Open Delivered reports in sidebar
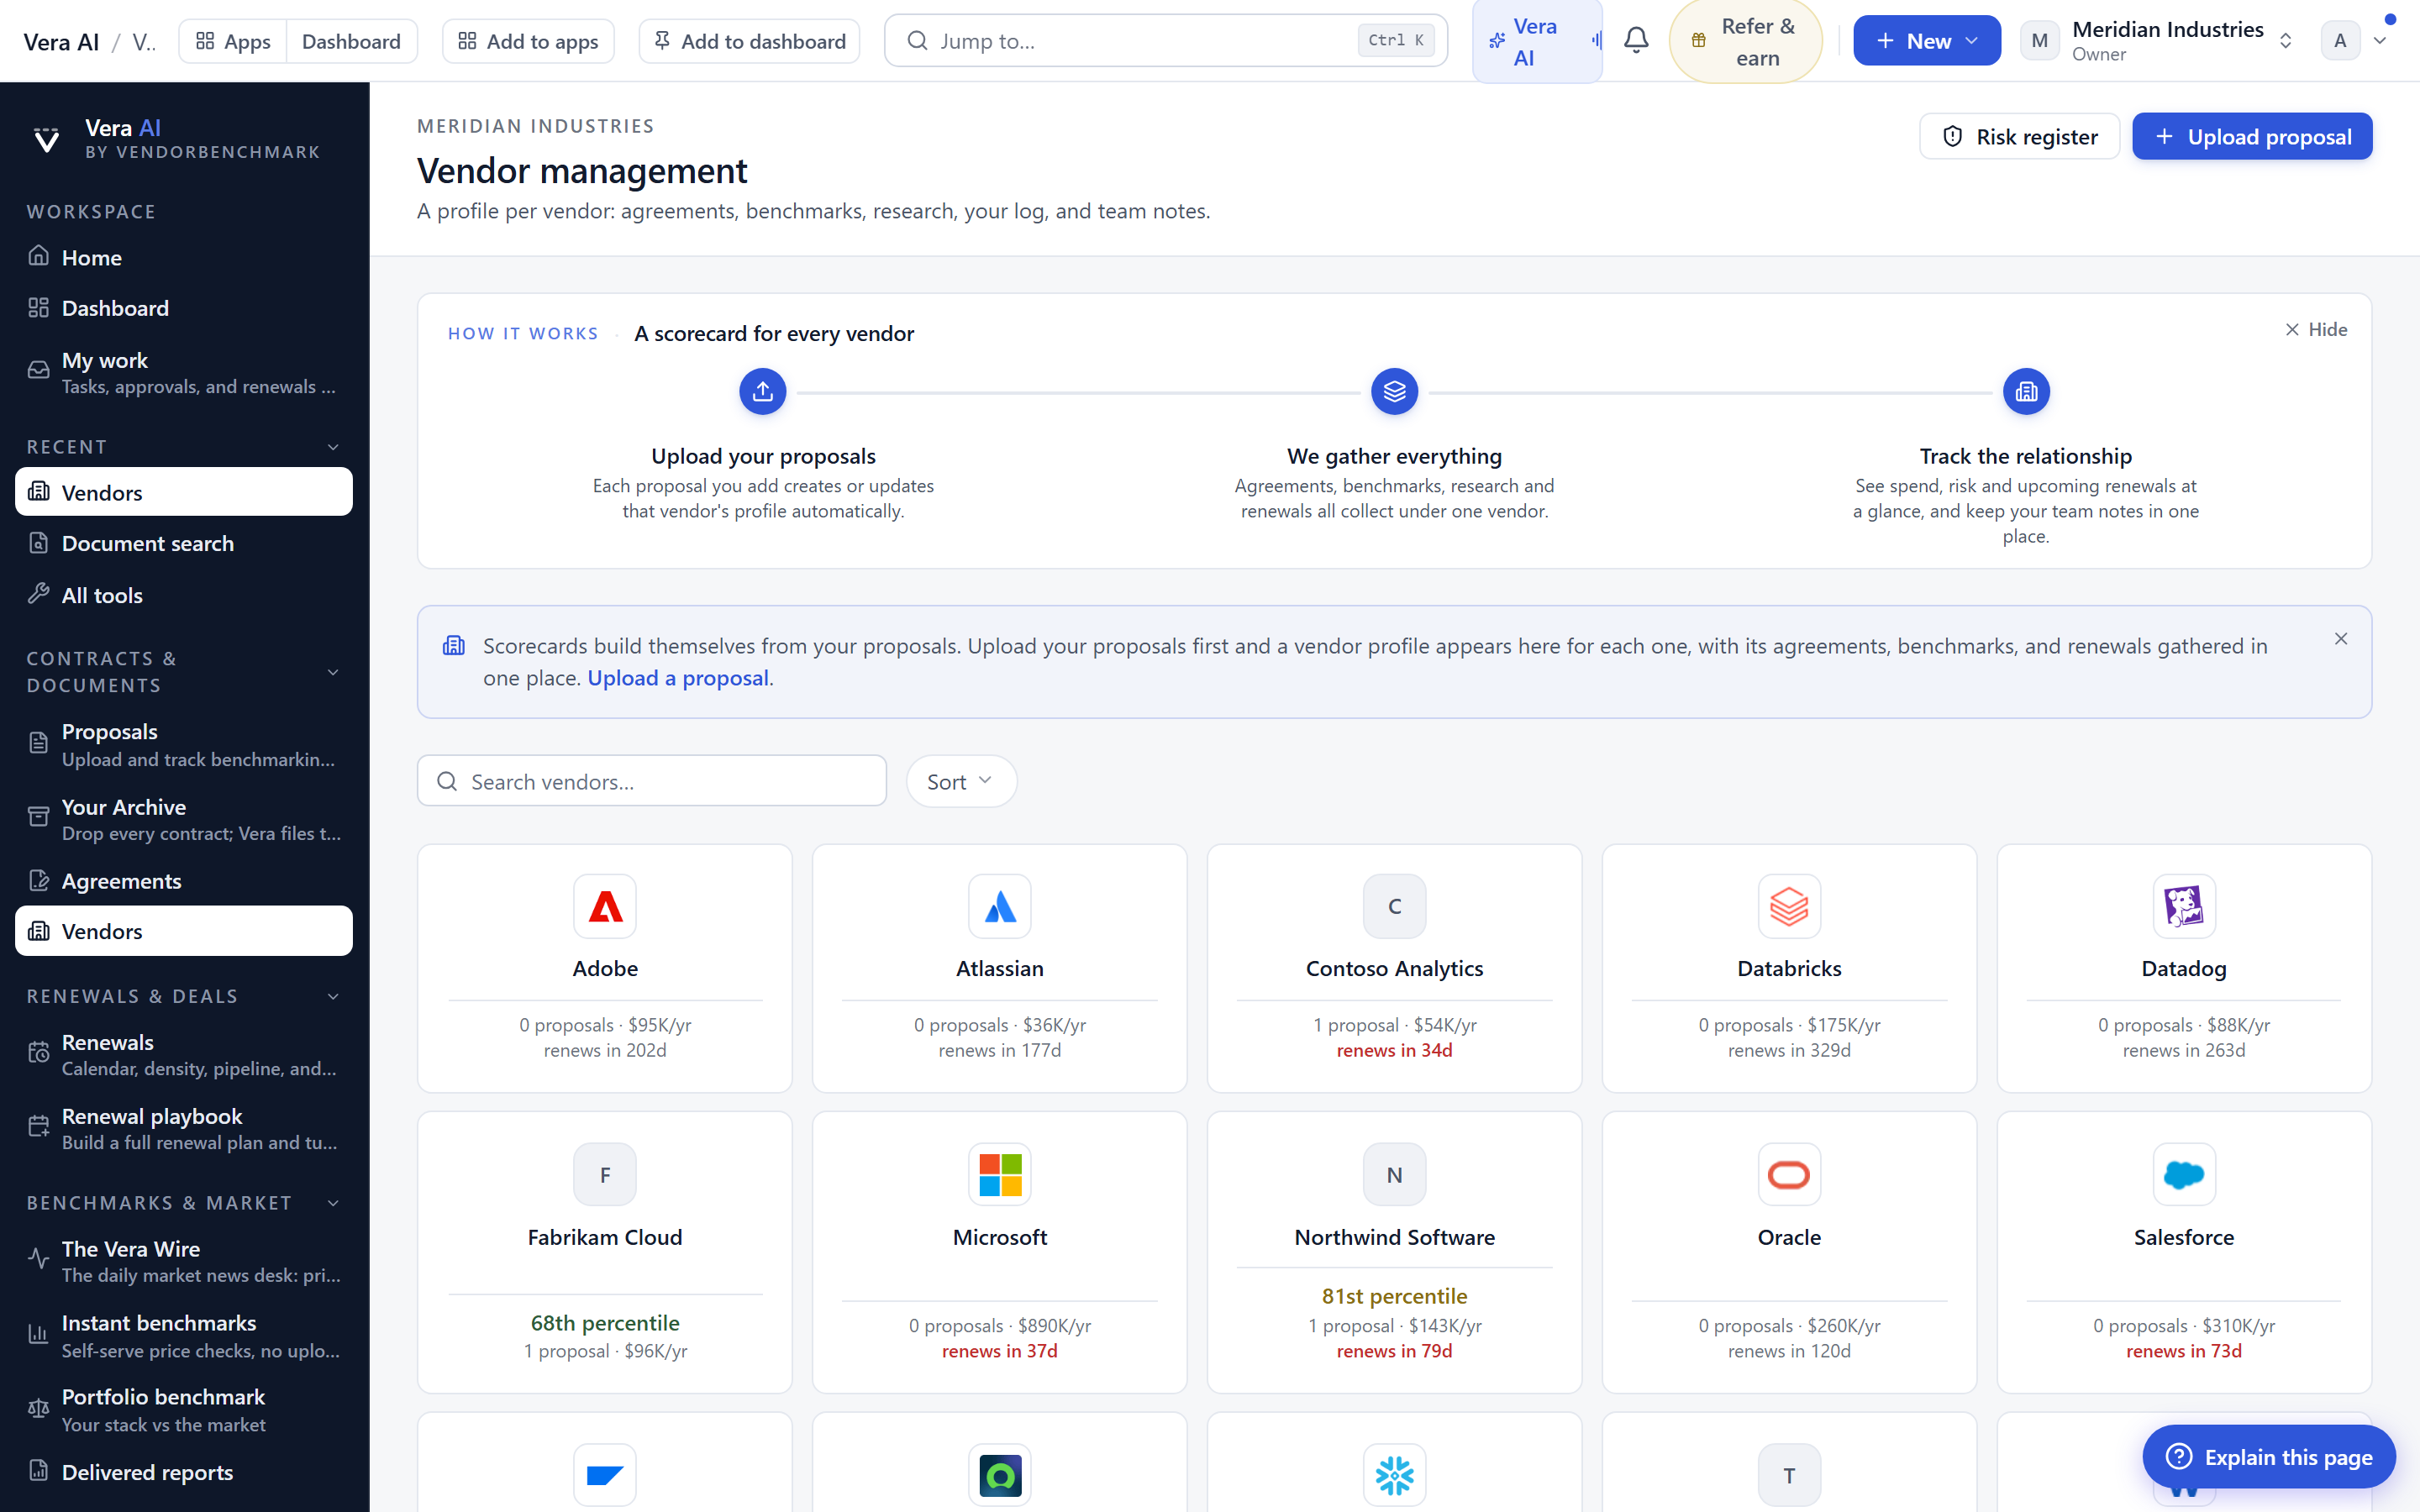2420x1512 pixels. 184,1471
